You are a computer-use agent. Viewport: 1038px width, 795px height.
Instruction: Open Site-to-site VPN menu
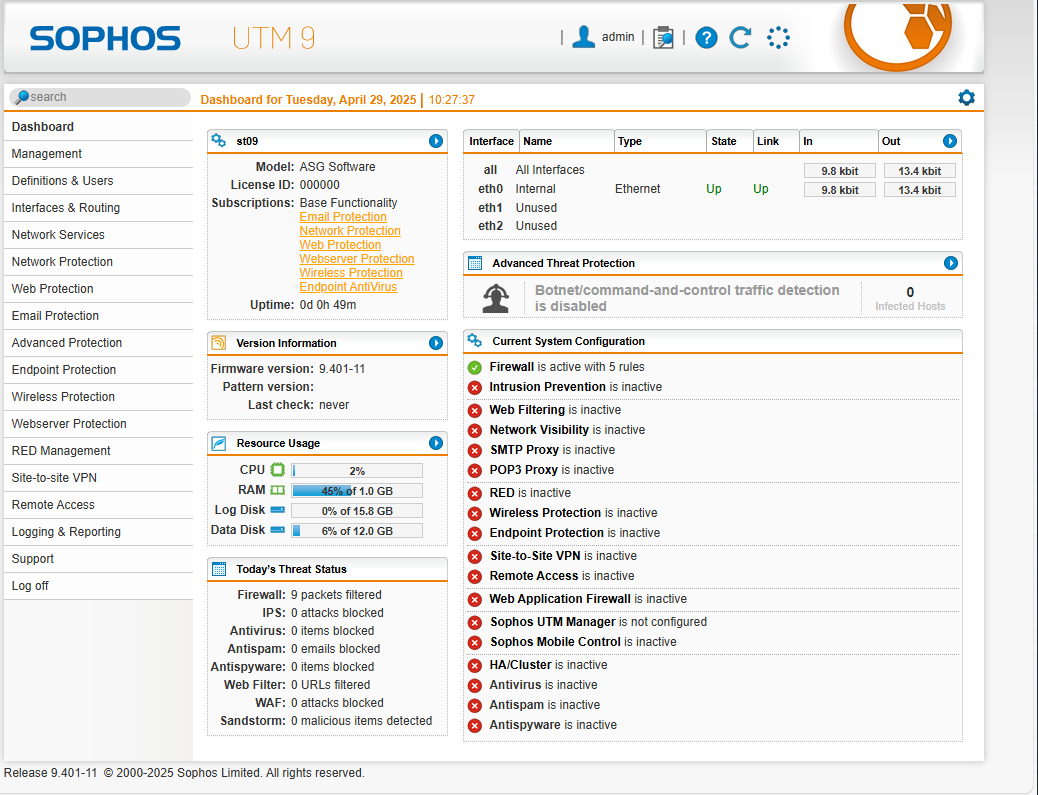tap(99, 478)
